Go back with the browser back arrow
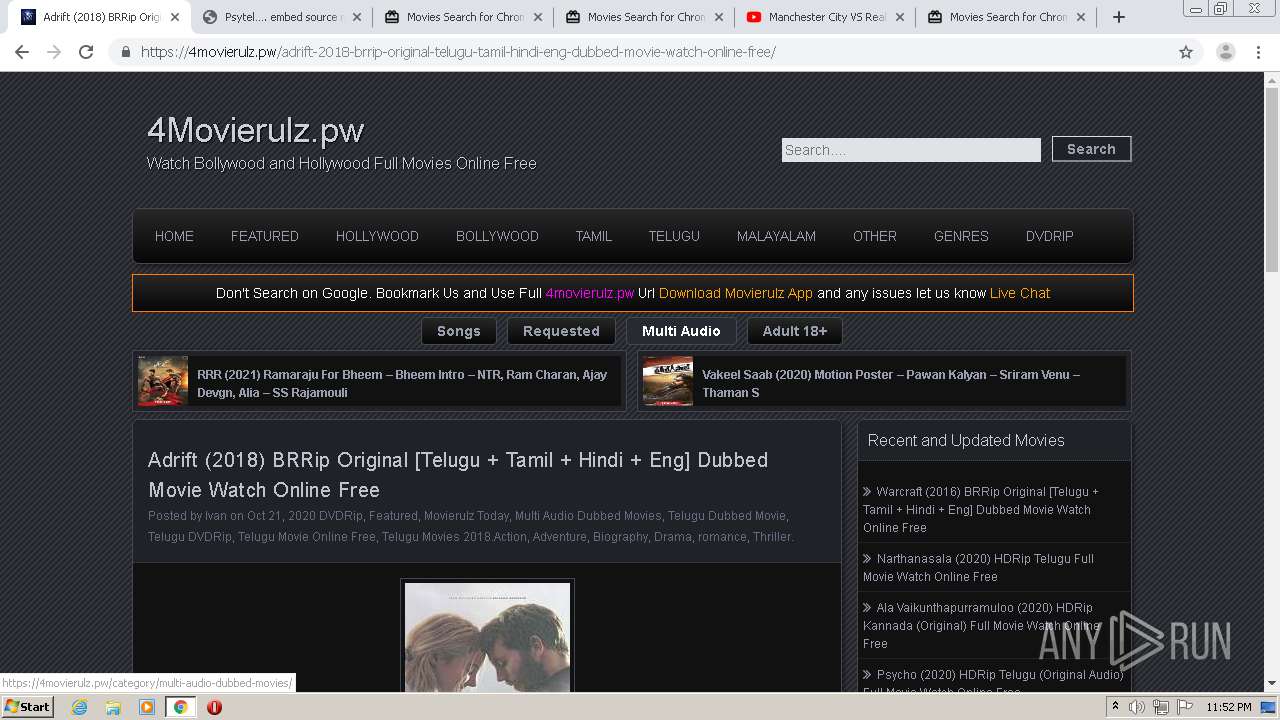Image resolution: width=1280 pixels, height=720 pixels. click(22, 52)
